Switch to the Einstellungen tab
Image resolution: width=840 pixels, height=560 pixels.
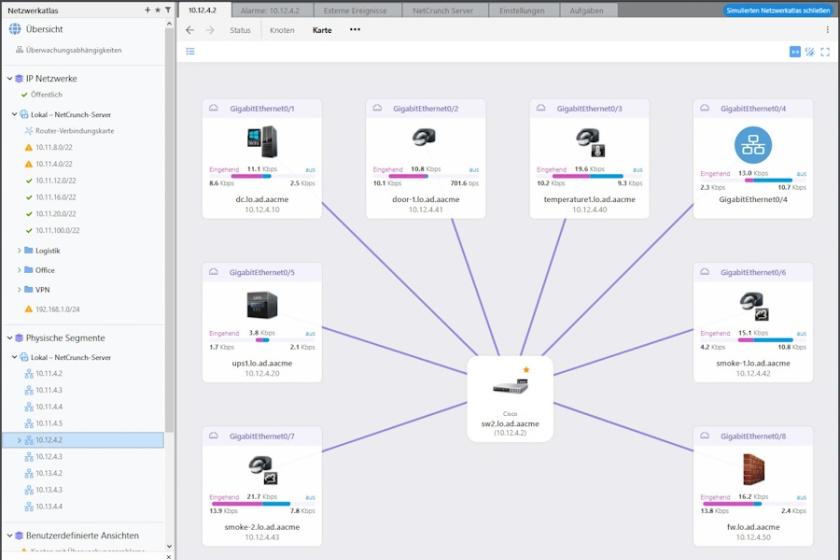[x=522, y=10]
